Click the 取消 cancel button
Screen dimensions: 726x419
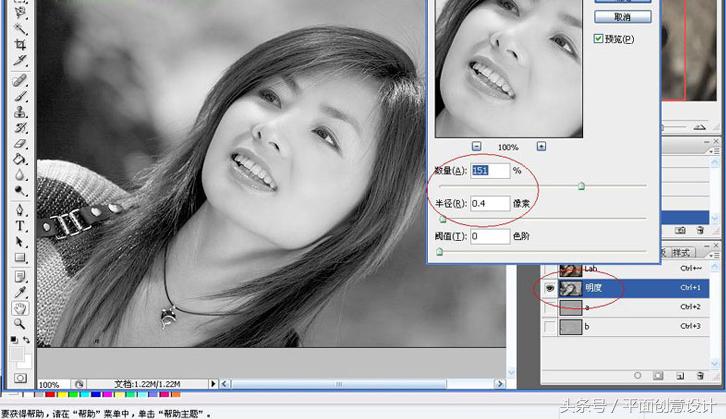(x=622, y=17)
